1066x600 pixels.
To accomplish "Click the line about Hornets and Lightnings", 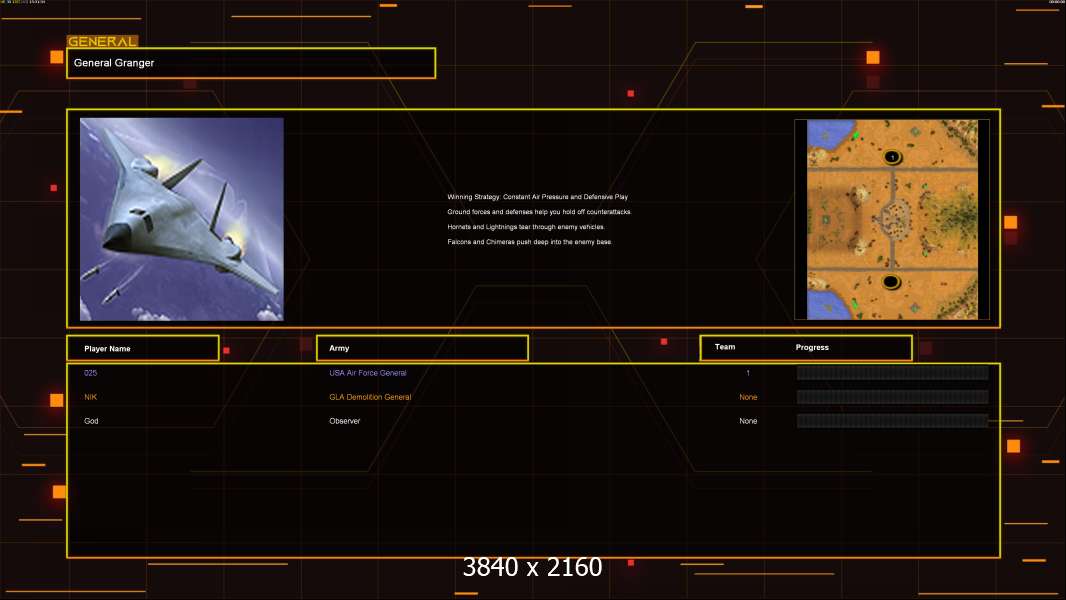I will [x=526, y=227].
